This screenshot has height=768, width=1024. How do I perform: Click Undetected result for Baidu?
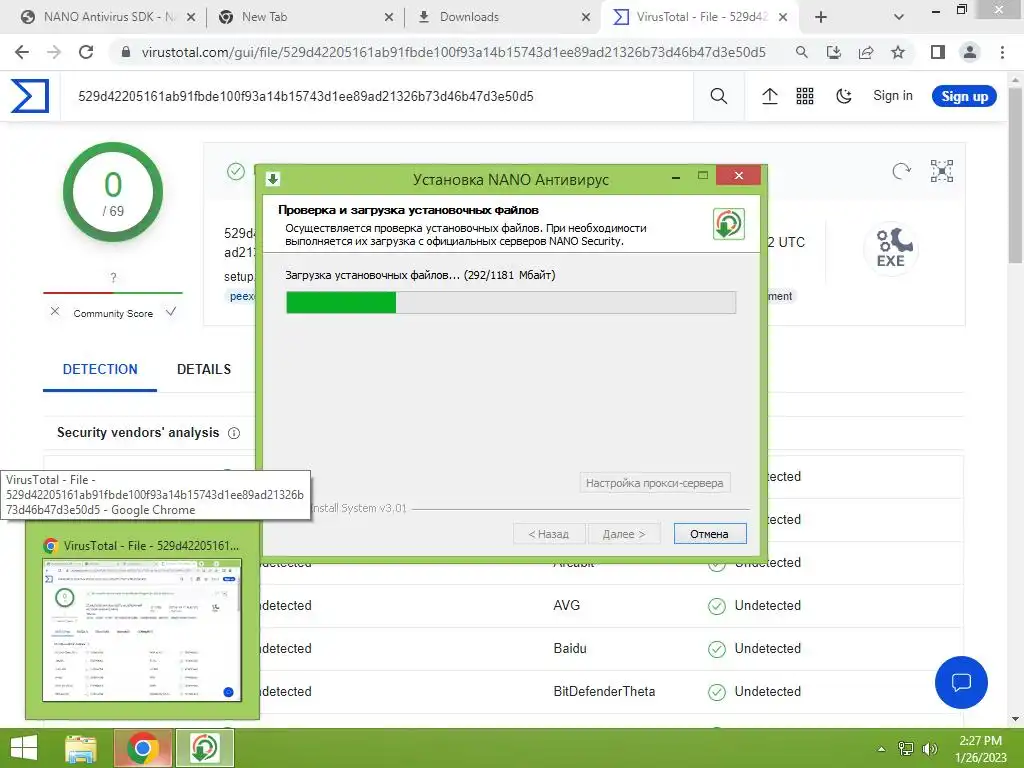pyautogui.click(x=767, y=648)
